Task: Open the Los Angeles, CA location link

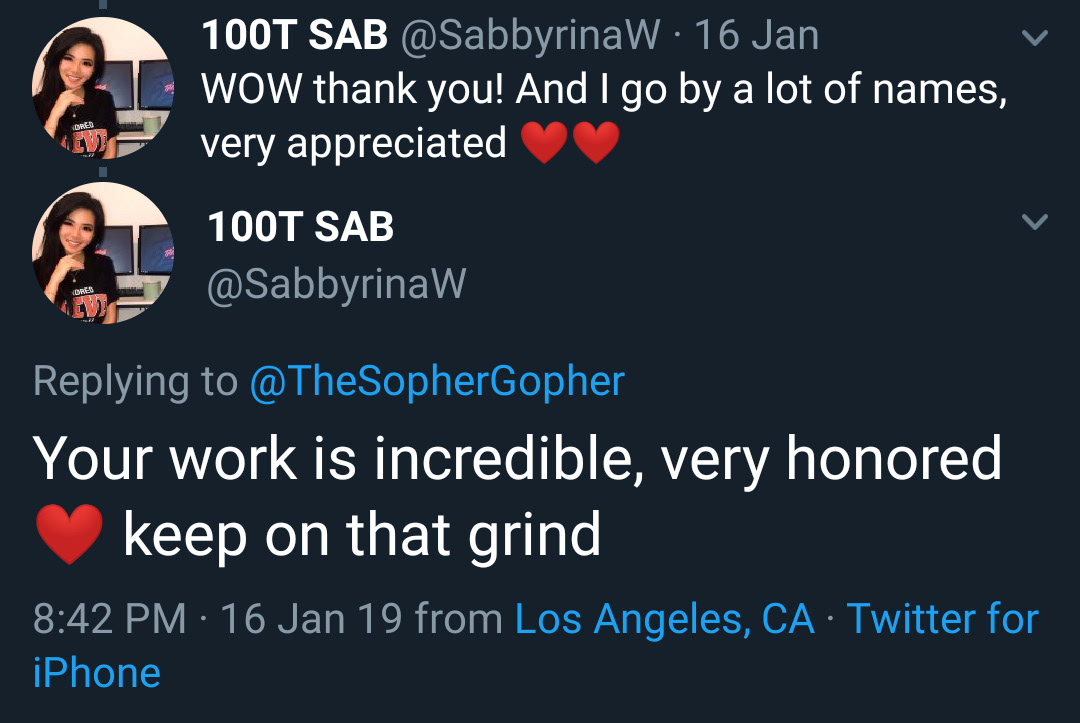Action: point(665,619)
